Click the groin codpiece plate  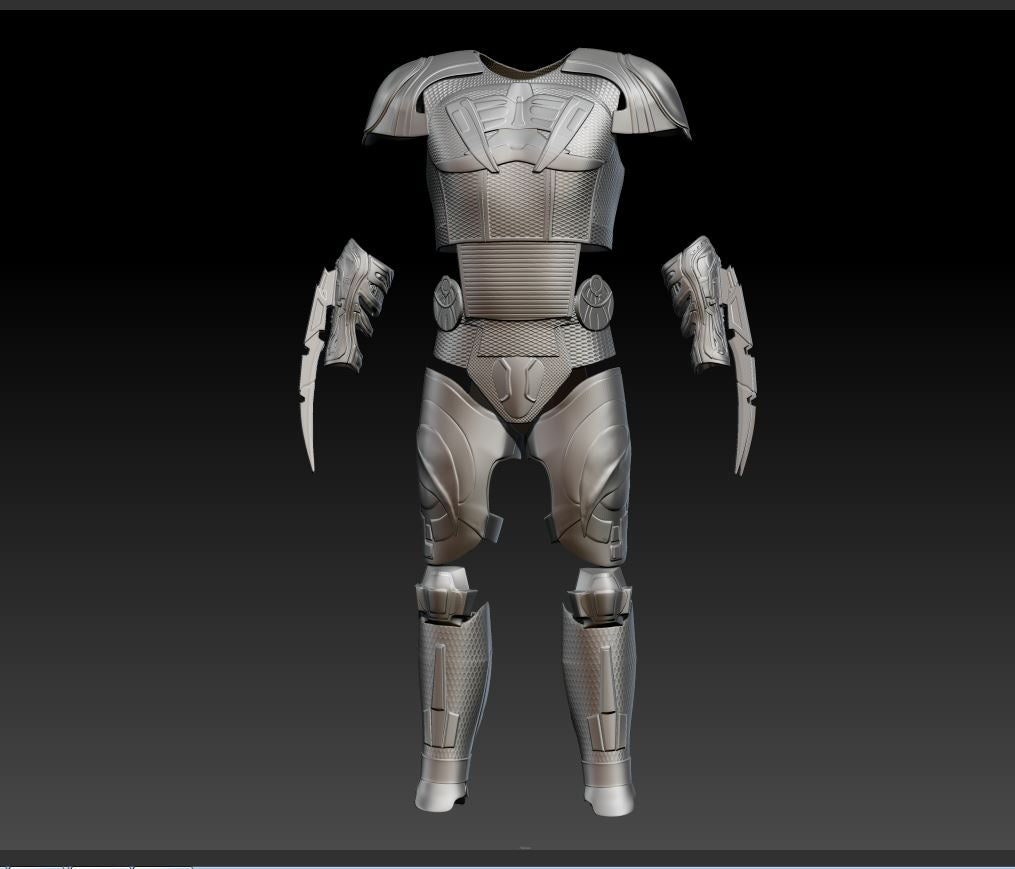coord(517,380)
